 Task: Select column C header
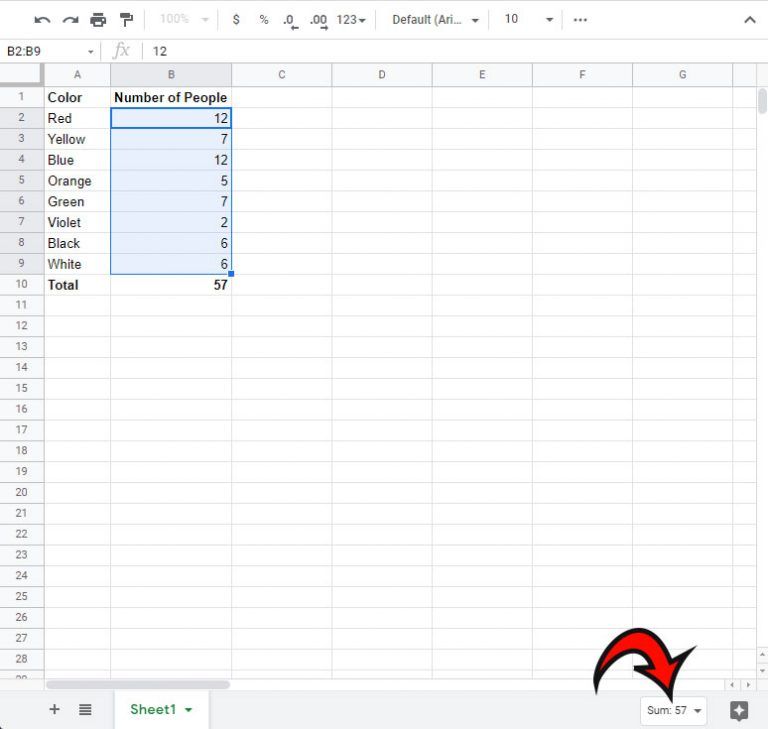[282, 75]
